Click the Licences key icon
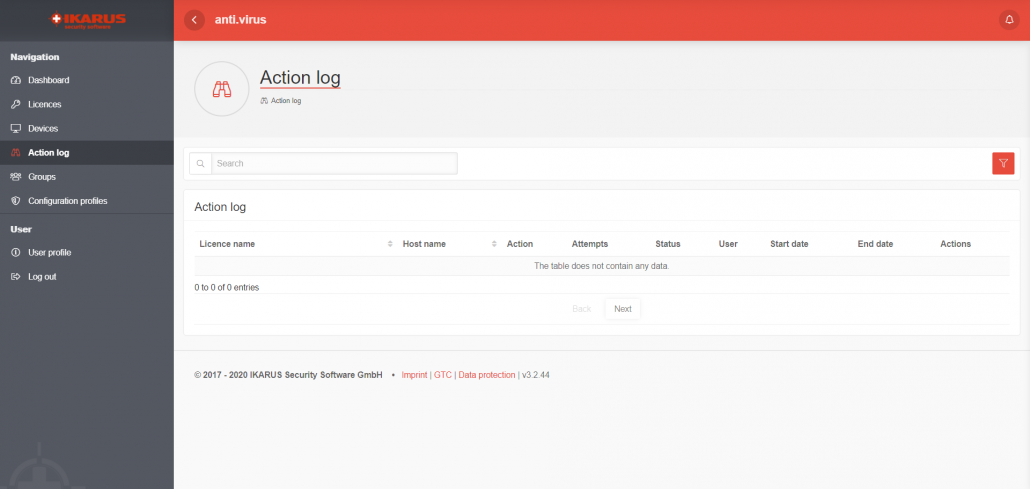 pos(15,104)
